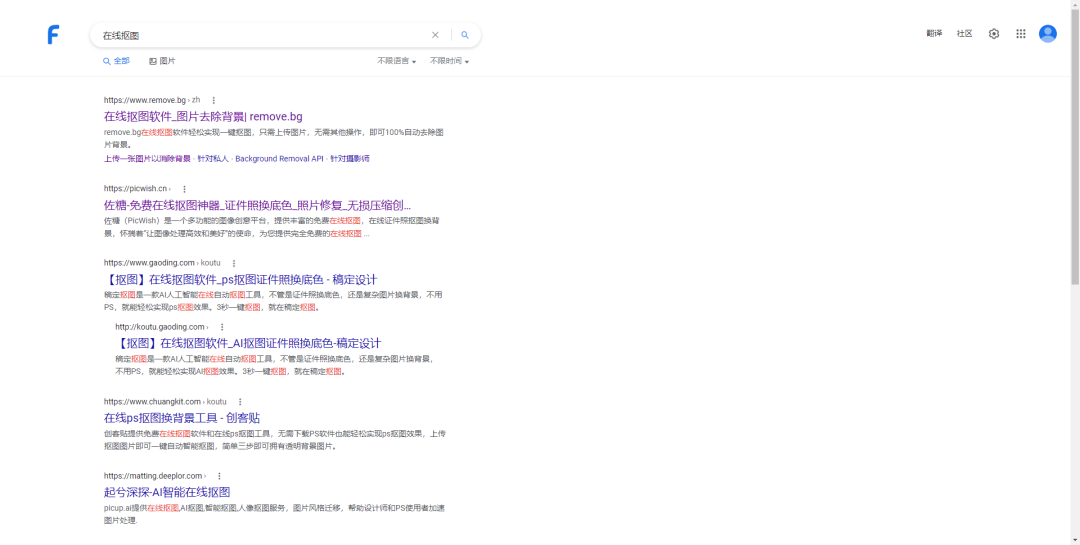
Task: Click the 上传一张图片以消除背景 sitelink
Action: [x=147, y=158]
